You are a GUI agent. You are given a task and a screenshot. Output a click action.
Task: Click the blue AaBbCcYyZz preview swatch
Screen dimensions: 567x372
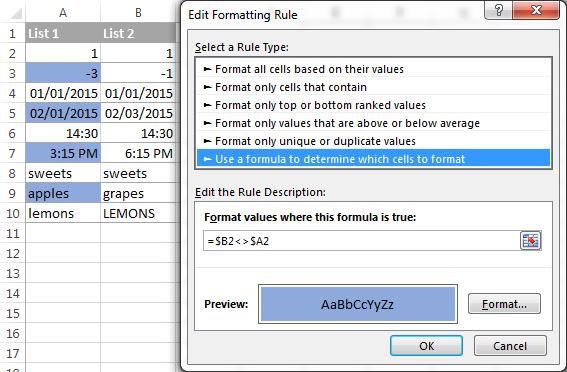point(358,304)
